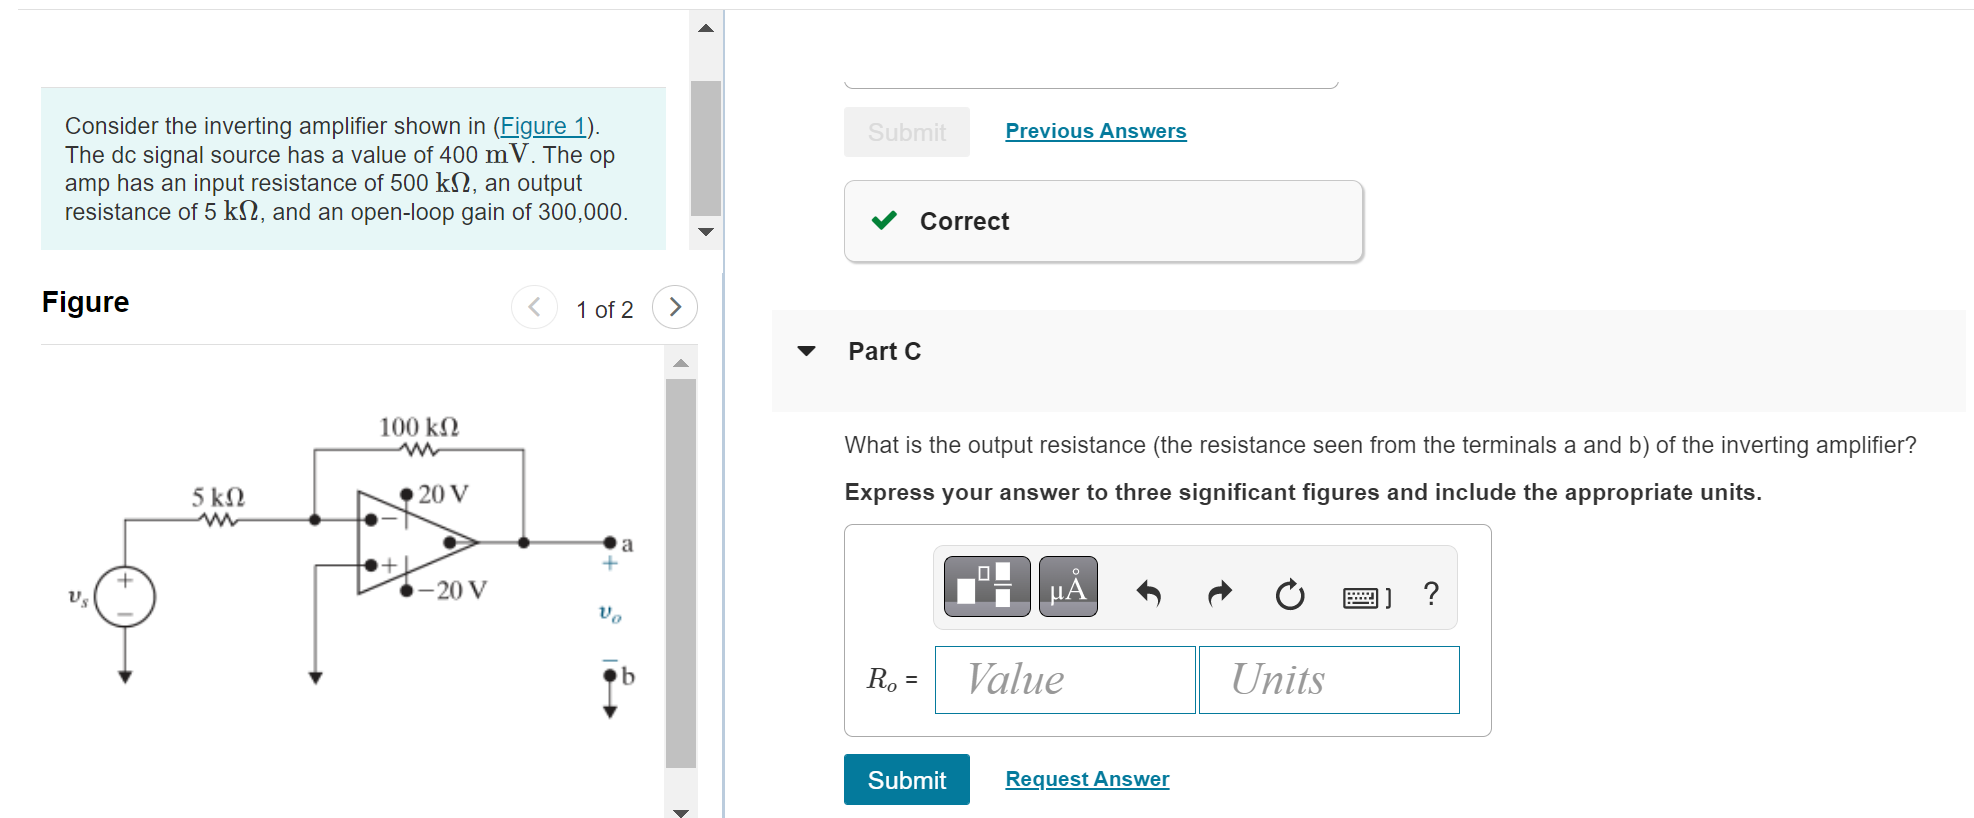View Previous Answers link
This screenshot has height=818, width=1974.
pos(1096,131)
